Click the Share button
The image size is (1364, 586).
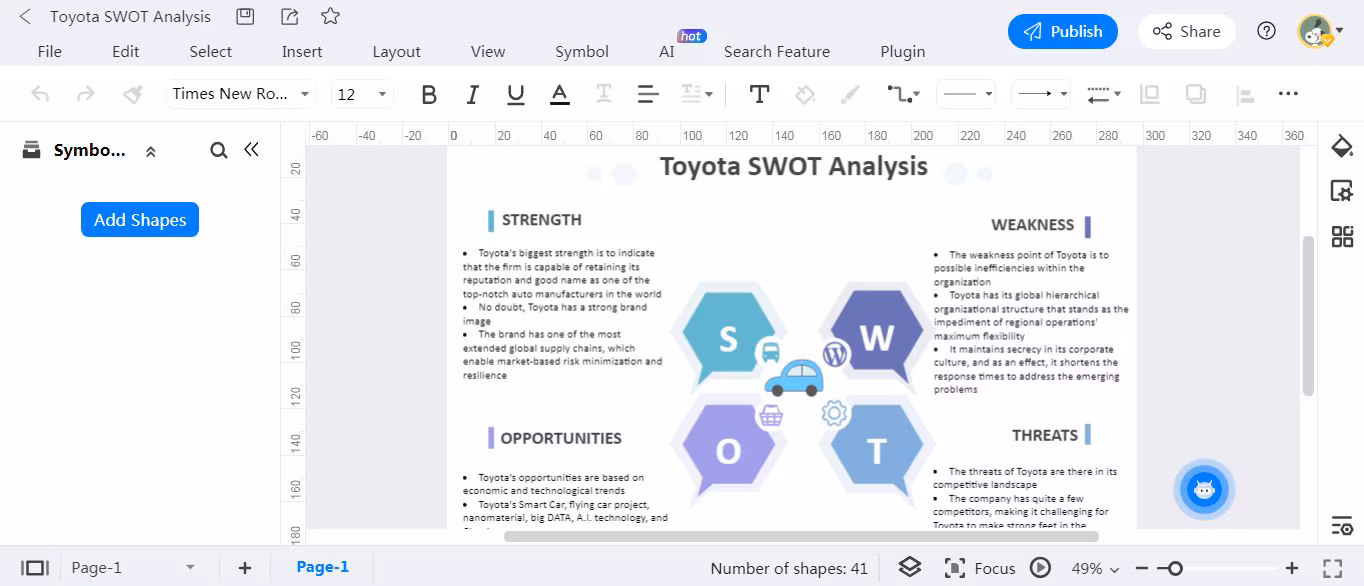[x=1186, y=31]
